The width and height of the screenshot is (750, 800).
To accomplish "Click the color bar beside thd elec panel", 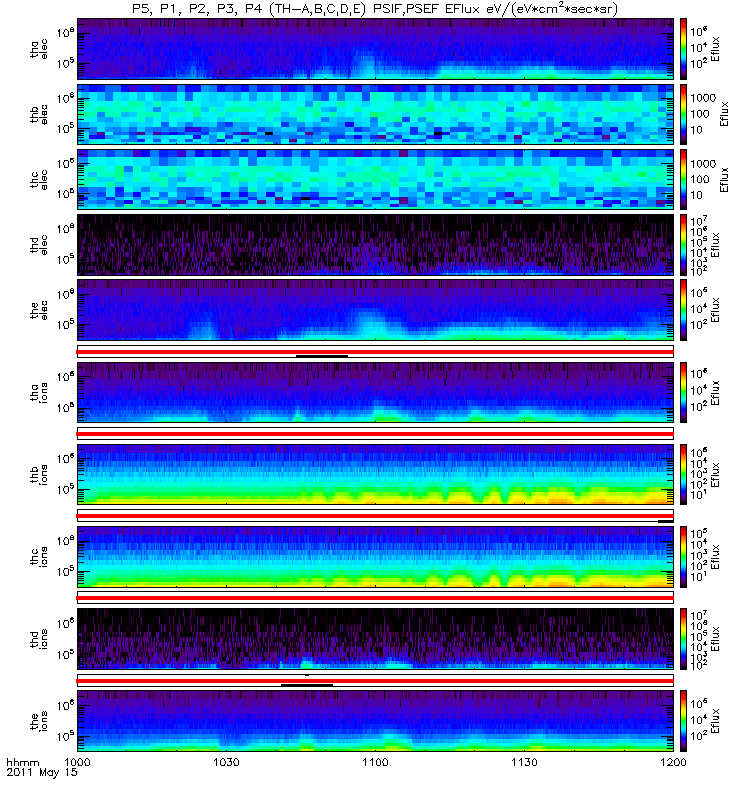I will [x=683, y=245].
